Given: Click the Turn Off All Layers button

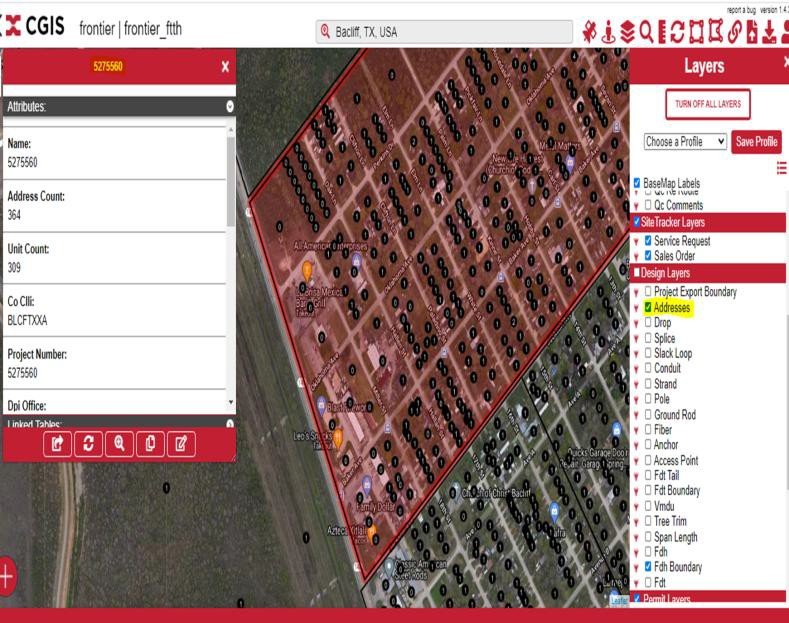Looking at the screenshot, I should point(707,104).
